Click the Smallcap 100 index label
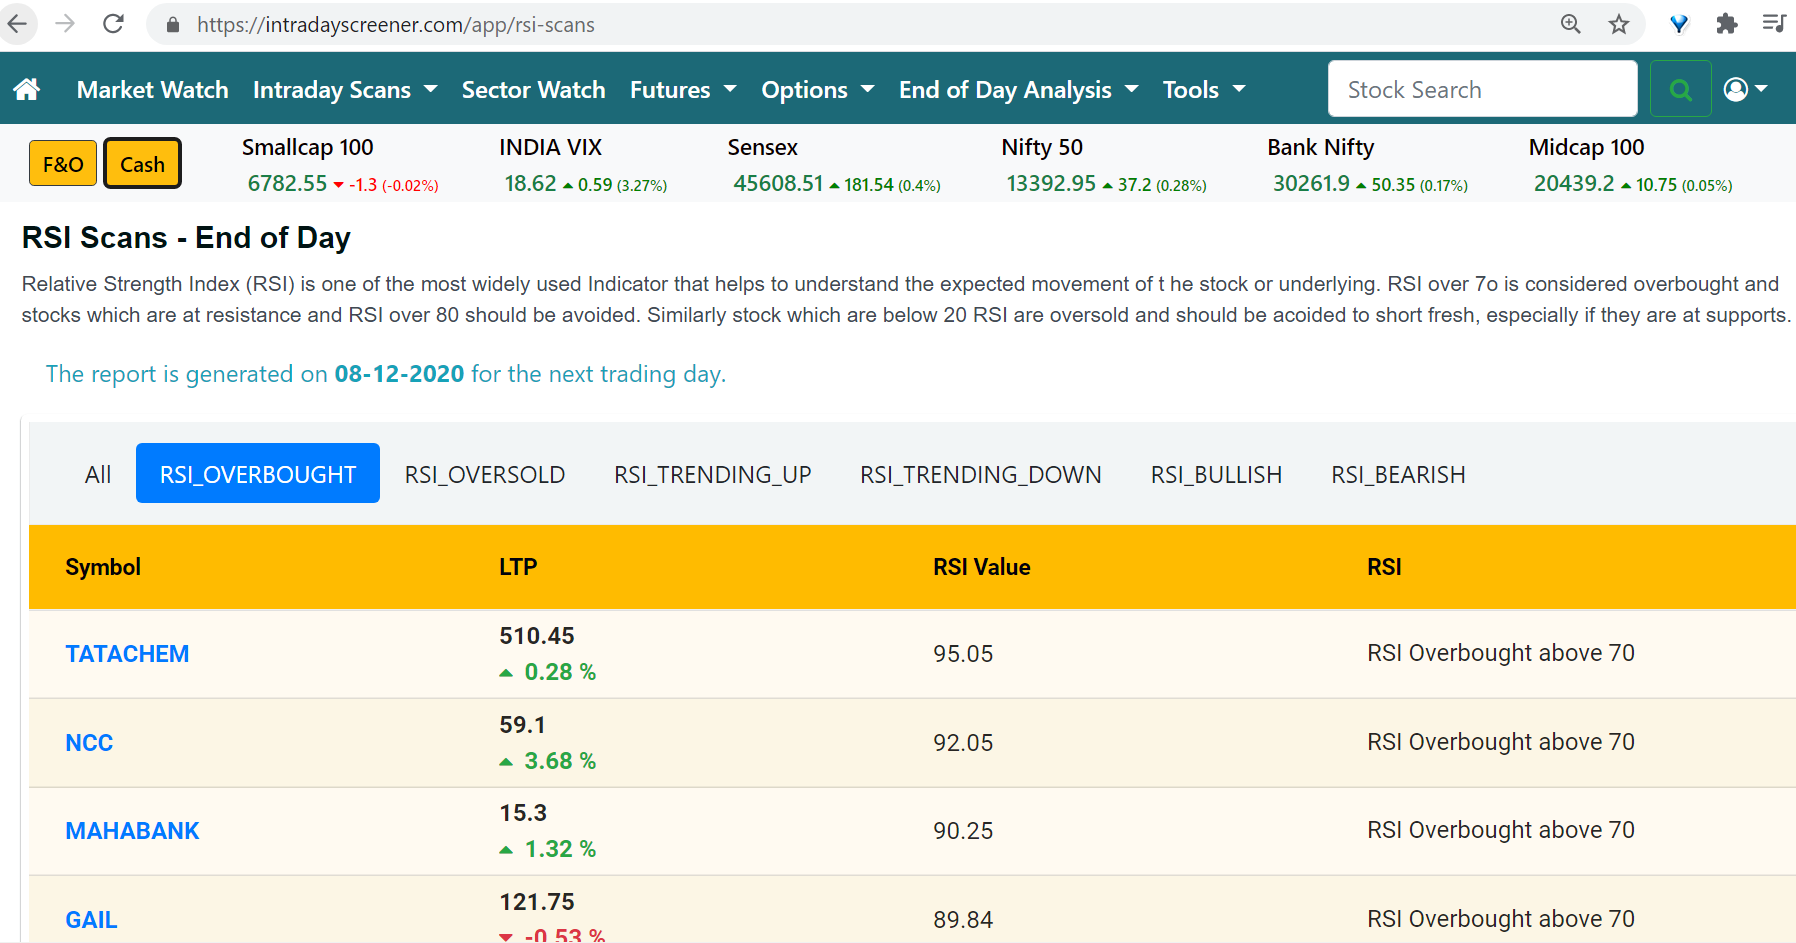The image size is (1796, 943). click(x=307, y=147)
